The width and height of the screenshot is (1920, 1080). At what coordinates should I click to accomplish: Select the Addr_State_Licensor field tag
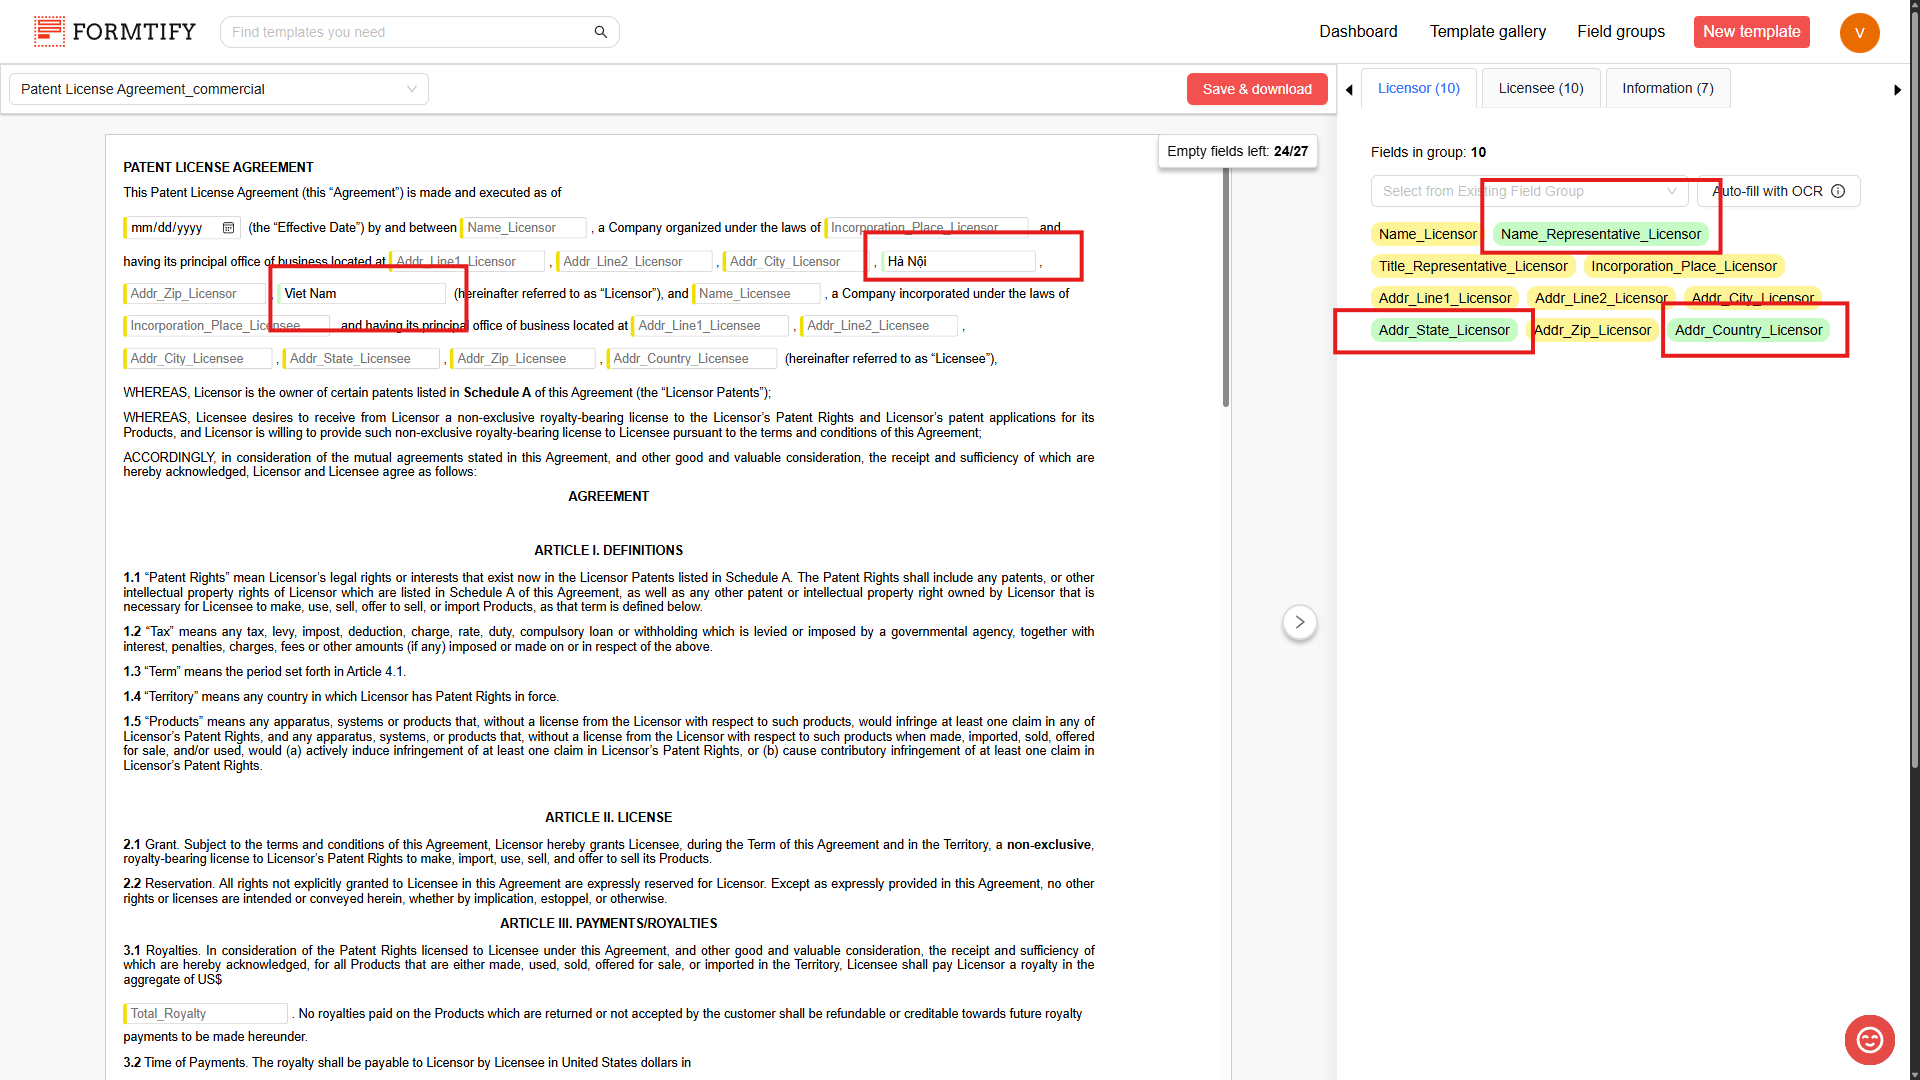click(1443, 330)
